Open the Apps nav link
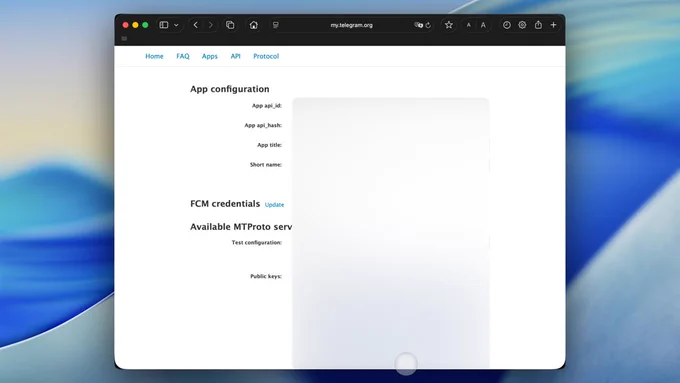 [x=209, y=56]
